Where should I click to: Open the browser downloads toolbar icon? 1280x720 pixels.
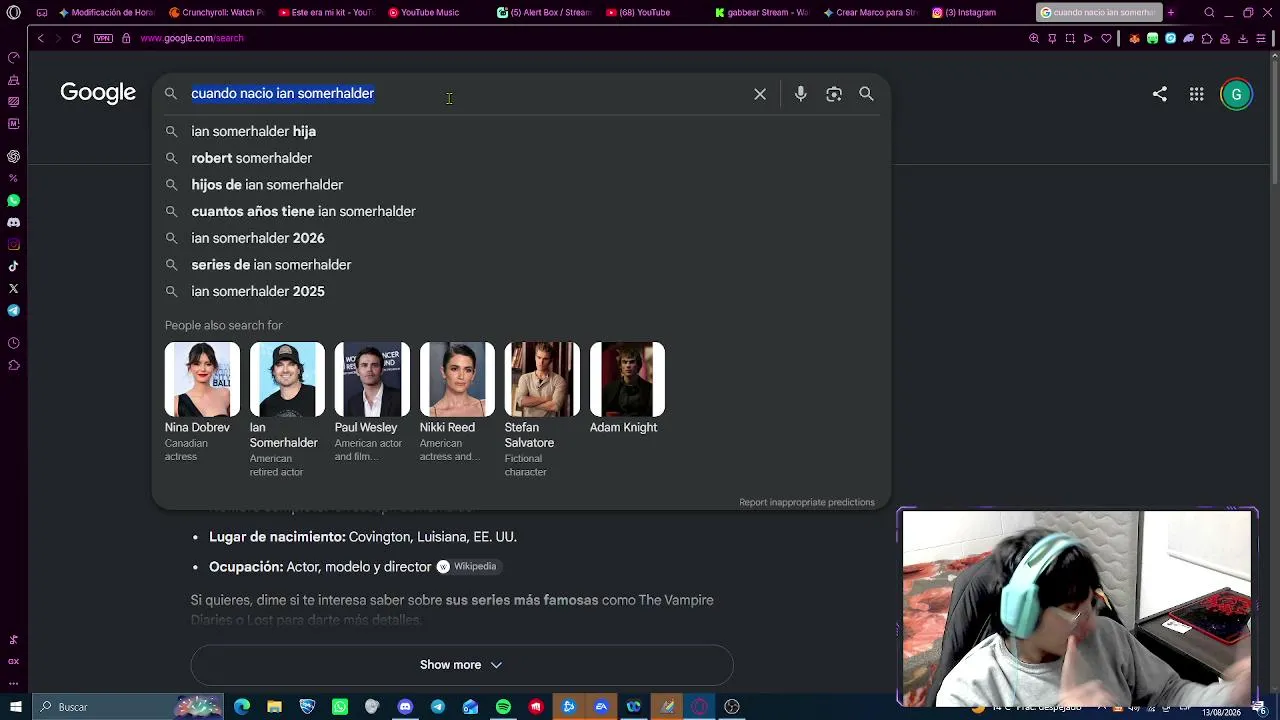click(1243, 38)
